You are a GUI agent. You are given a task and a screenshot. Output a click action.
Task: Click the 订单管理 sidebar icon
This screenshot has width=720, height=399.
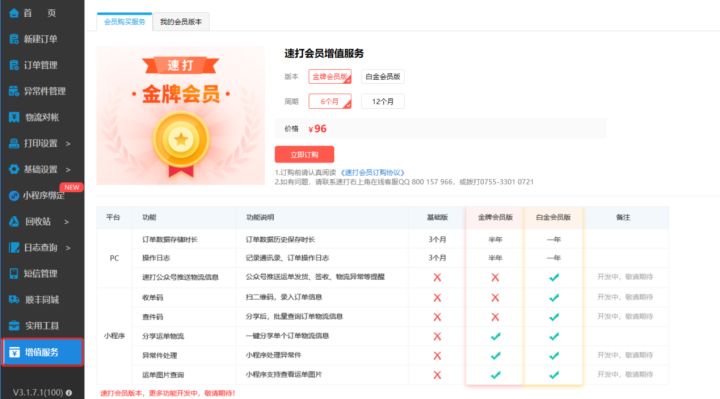(14, 65)
